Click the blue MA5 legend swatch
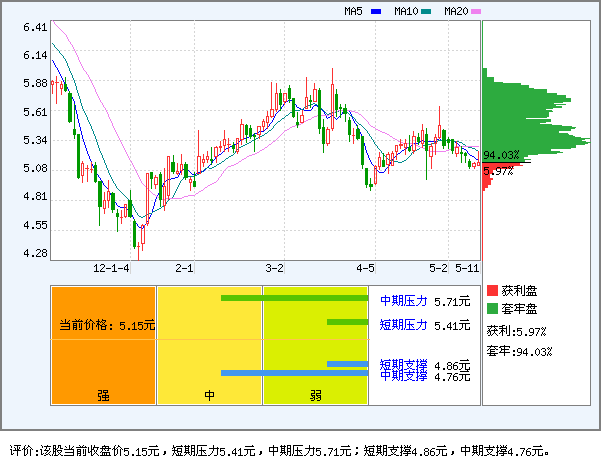The width and height of the screenshot is (601, 456). [376, 12]
